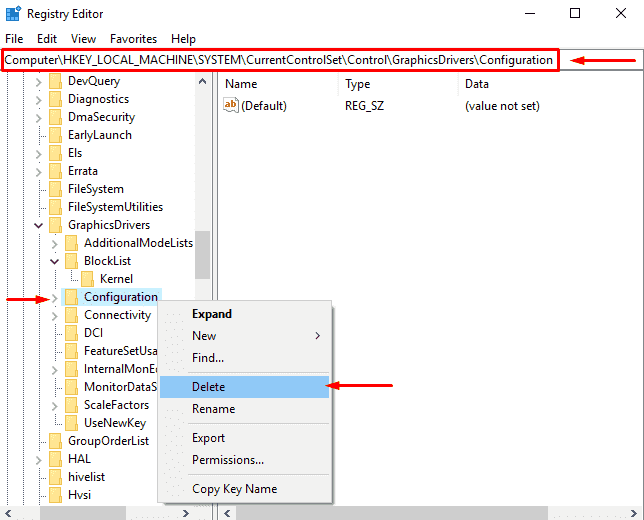This screenshot has height=520, width=644.
Task: Click the tree pane scroll up arrow
Action: pos(202,81)
